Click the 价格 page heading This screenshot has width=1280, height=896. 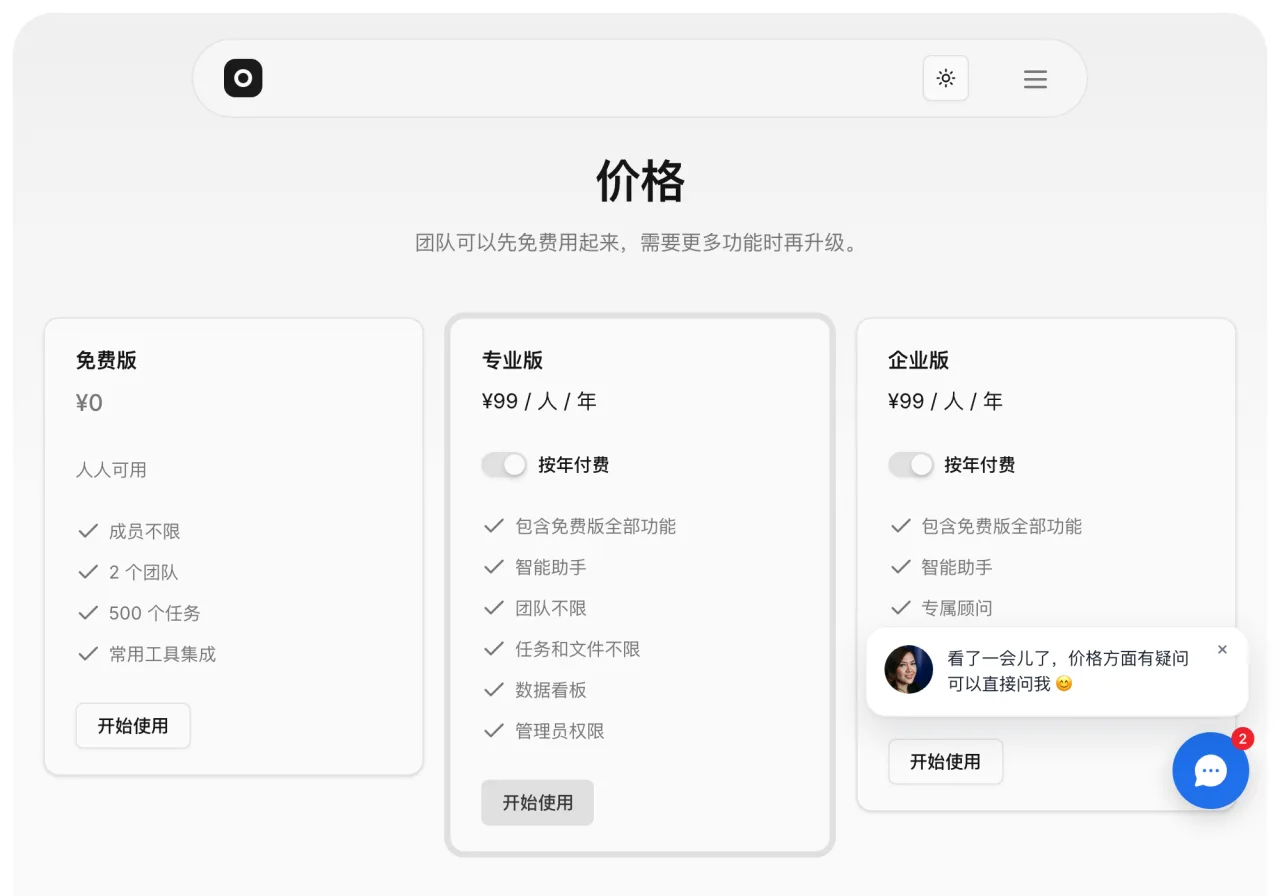(x=640, y=181)
